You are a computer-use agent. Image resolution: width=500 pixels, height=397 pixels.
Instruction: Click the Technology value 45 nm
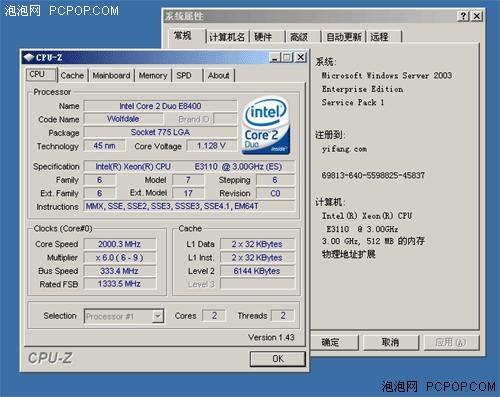tap(104, 146)
